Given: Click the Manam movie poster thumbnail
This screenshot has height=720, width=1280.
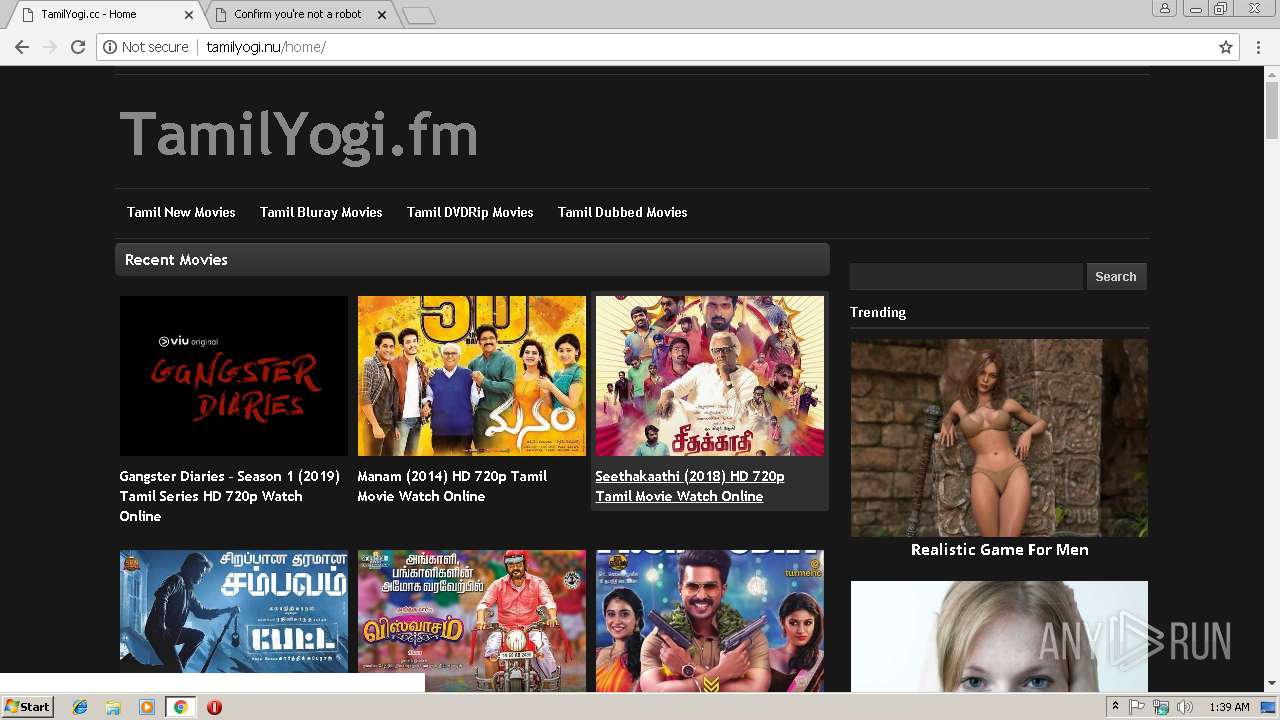Looking at the screenshot, I should [x=472, y=376].
